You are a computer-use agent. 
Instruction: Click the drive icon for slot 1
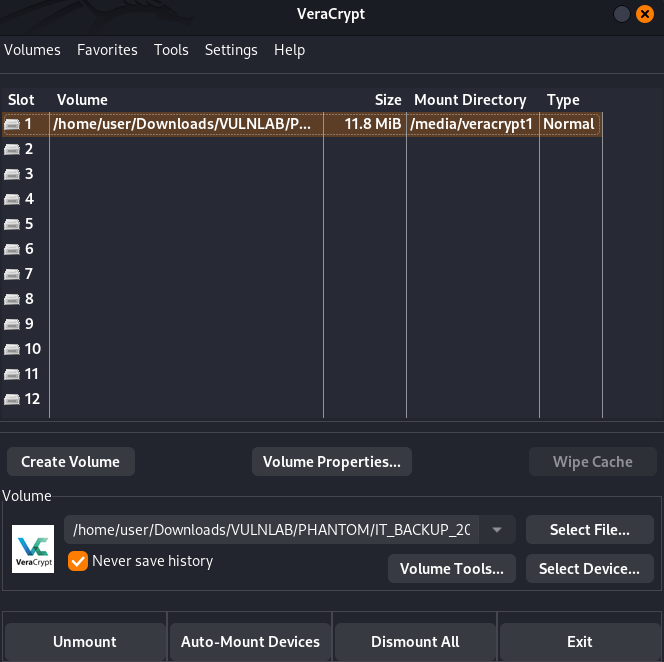12,125
